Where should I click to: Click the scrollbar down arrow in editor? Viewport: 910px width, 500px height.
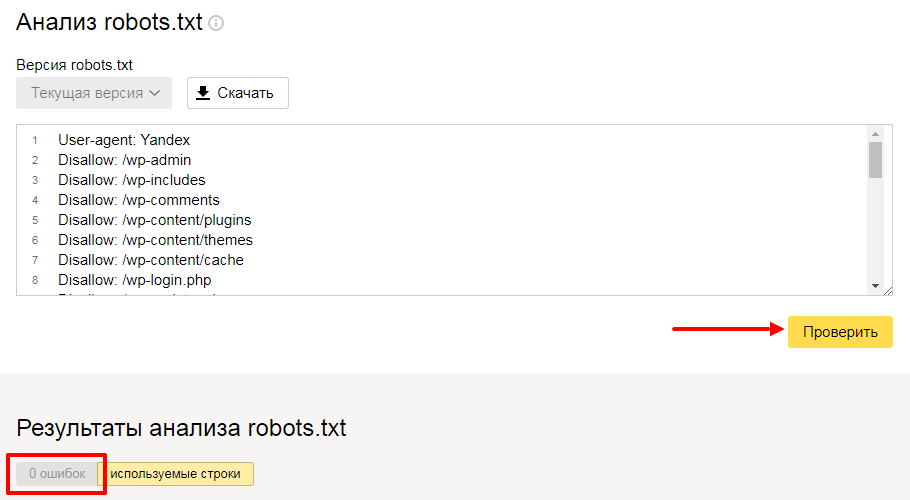pyautogui.click(x=875, y=286)
